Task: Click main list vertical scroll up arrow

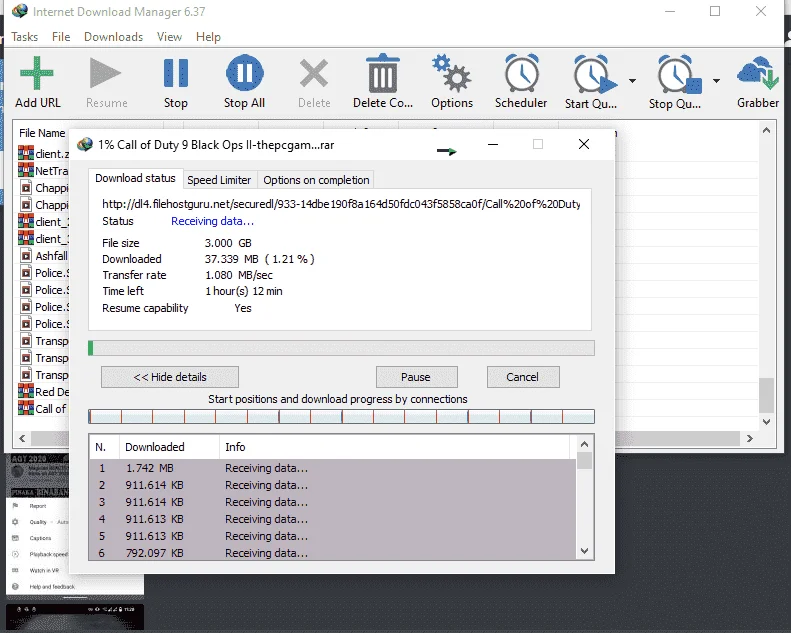Action: 766,131
